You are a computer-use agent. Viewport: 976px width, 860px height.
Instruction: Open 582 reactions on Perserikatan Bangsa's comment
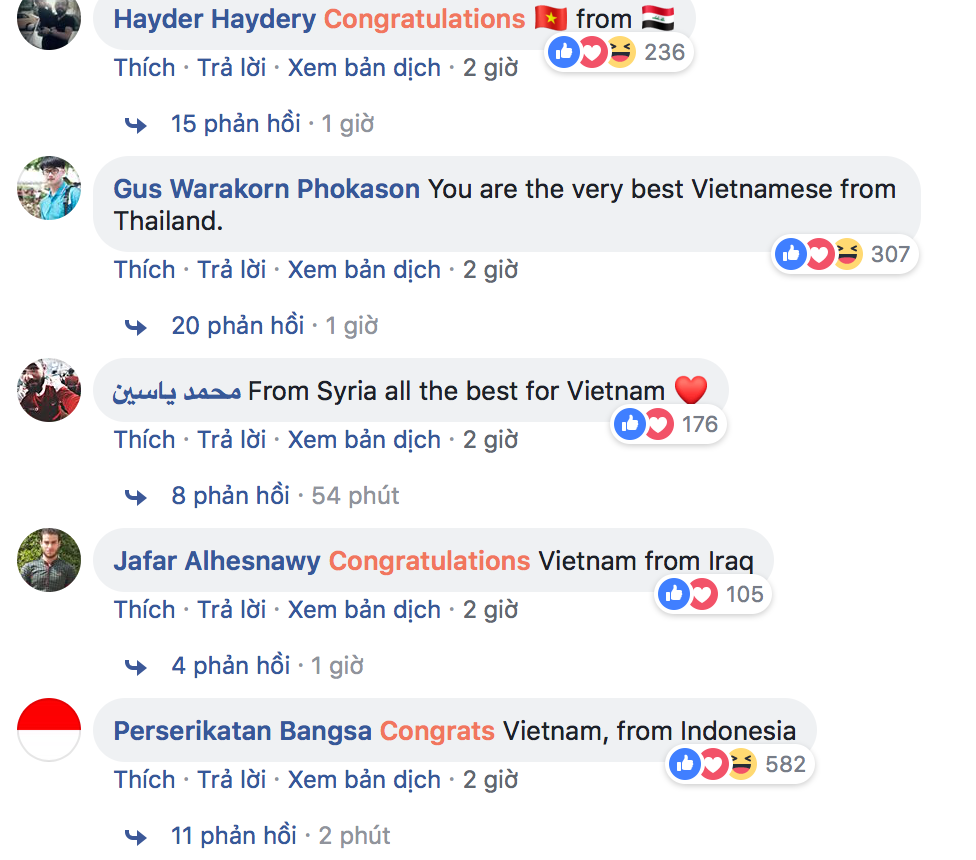click(x=740, y=764)
